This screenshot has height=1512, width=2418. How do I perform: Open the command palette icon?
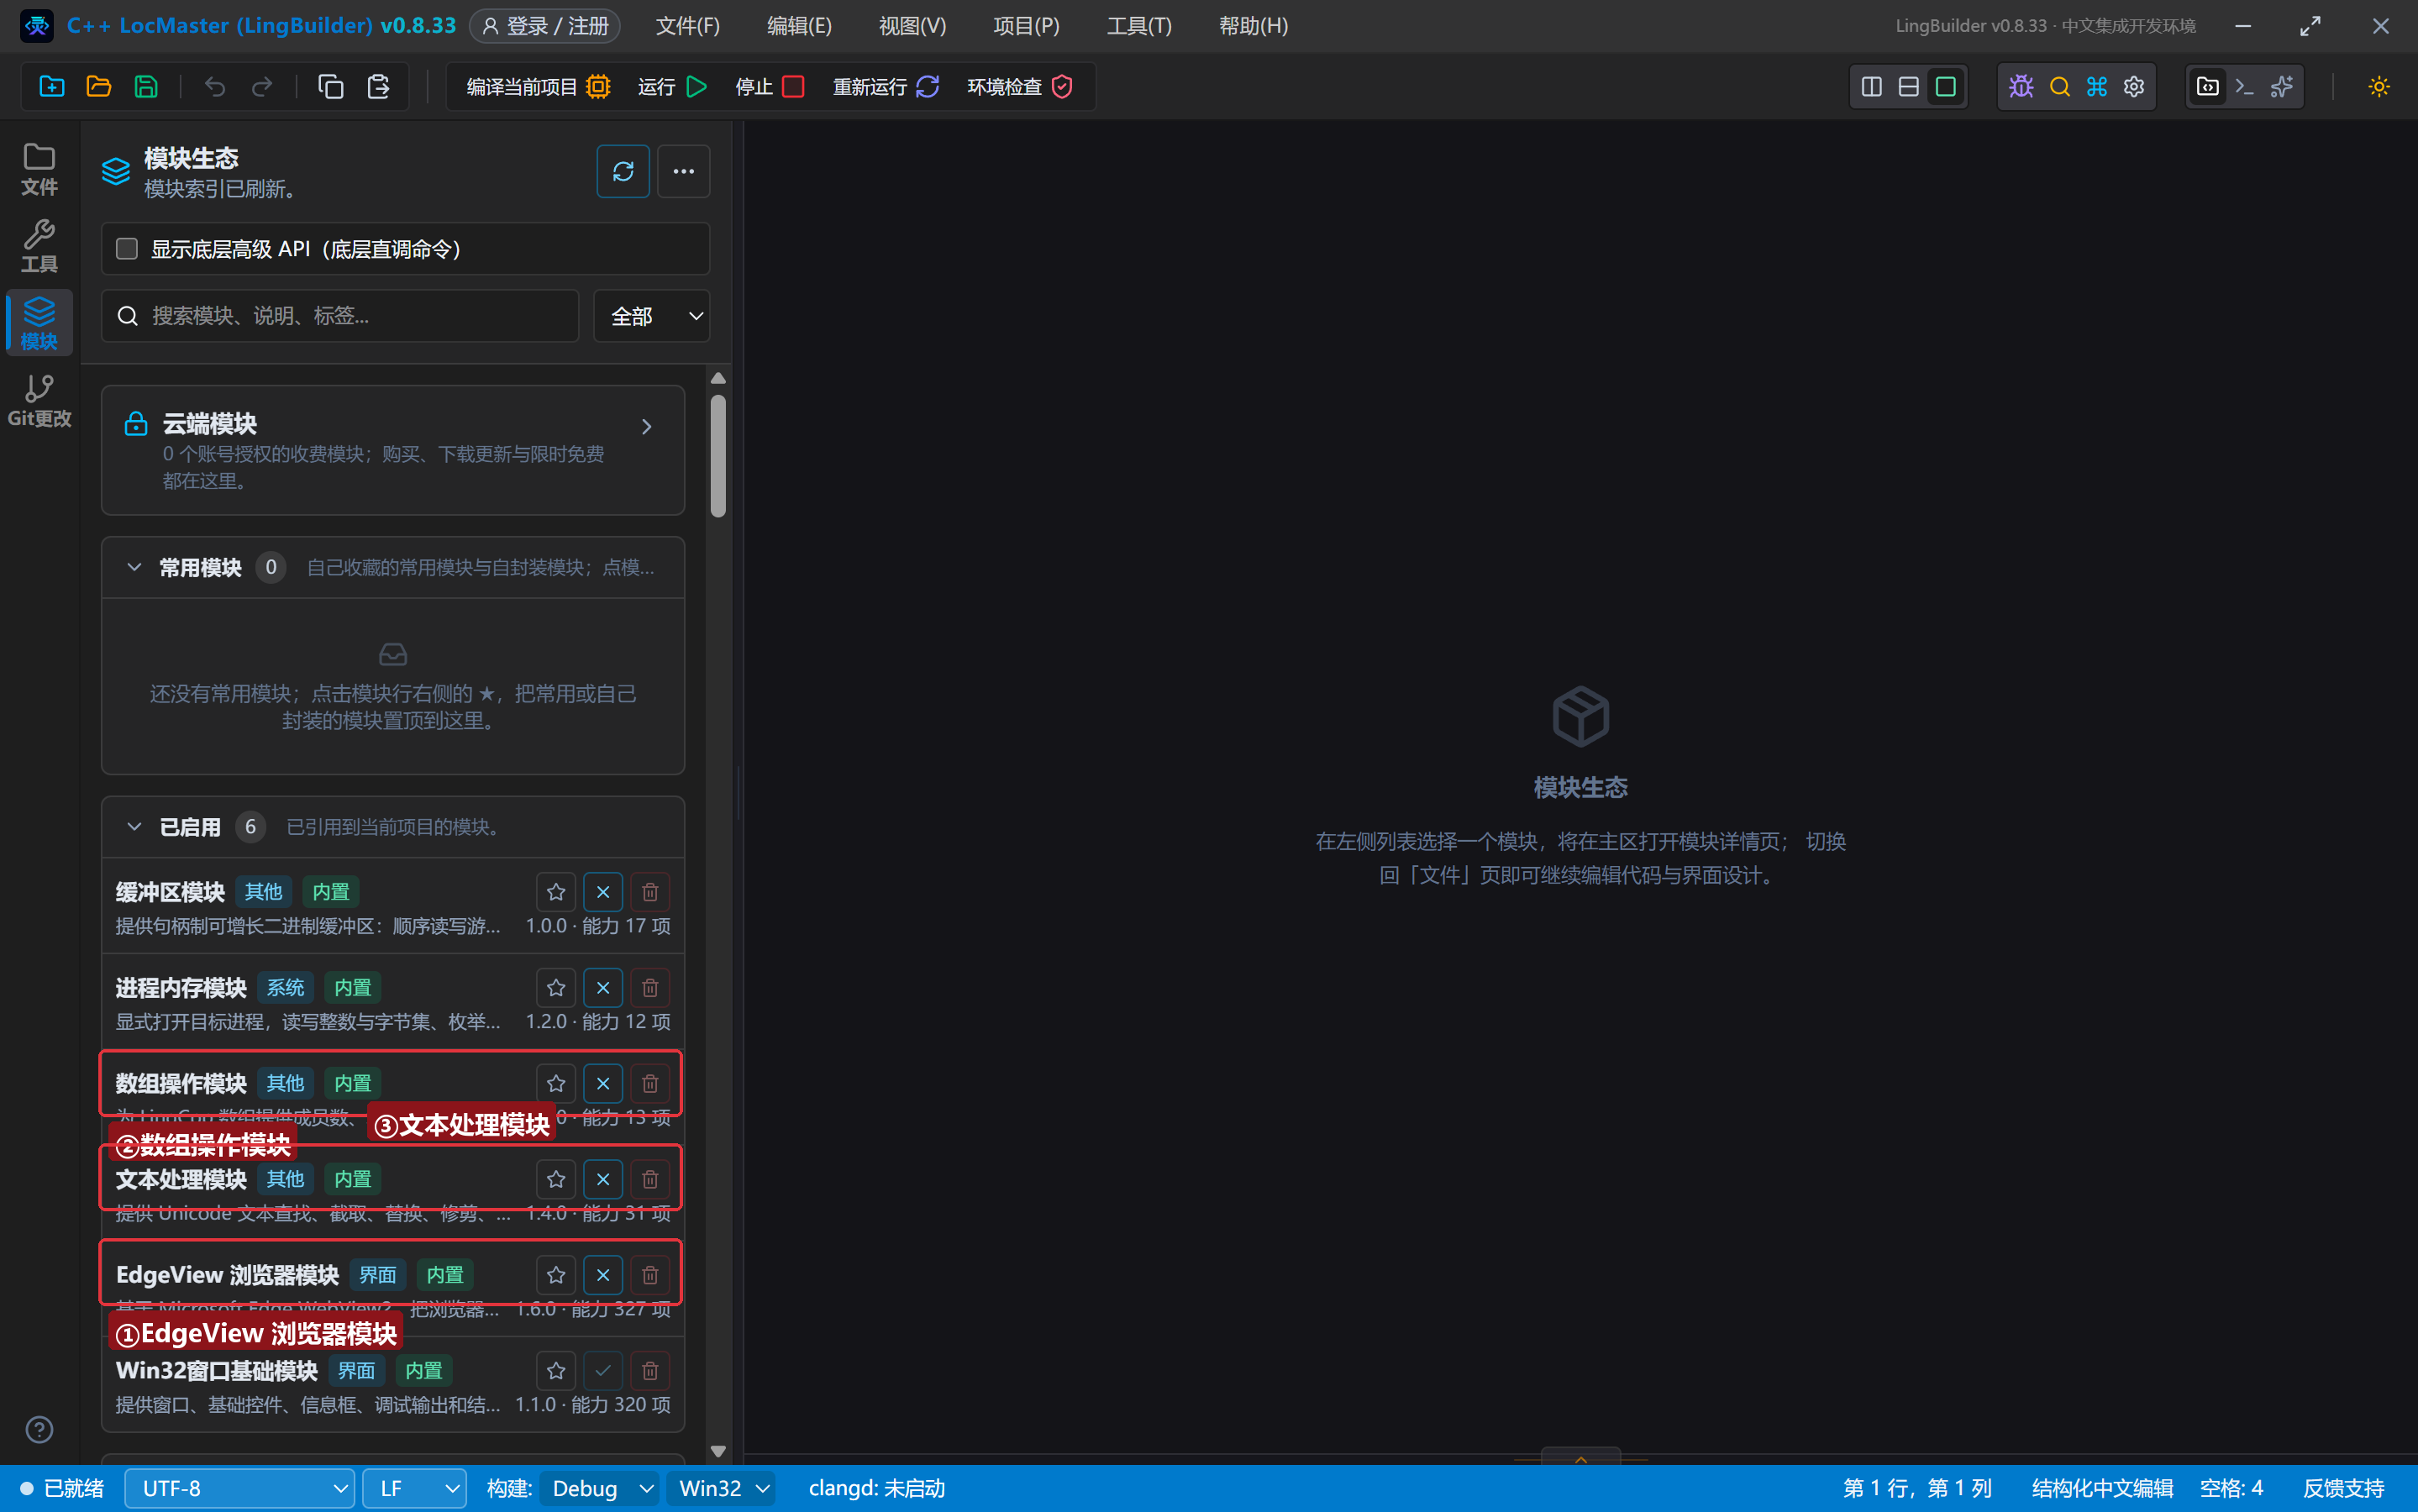(x=2097, y=87)
